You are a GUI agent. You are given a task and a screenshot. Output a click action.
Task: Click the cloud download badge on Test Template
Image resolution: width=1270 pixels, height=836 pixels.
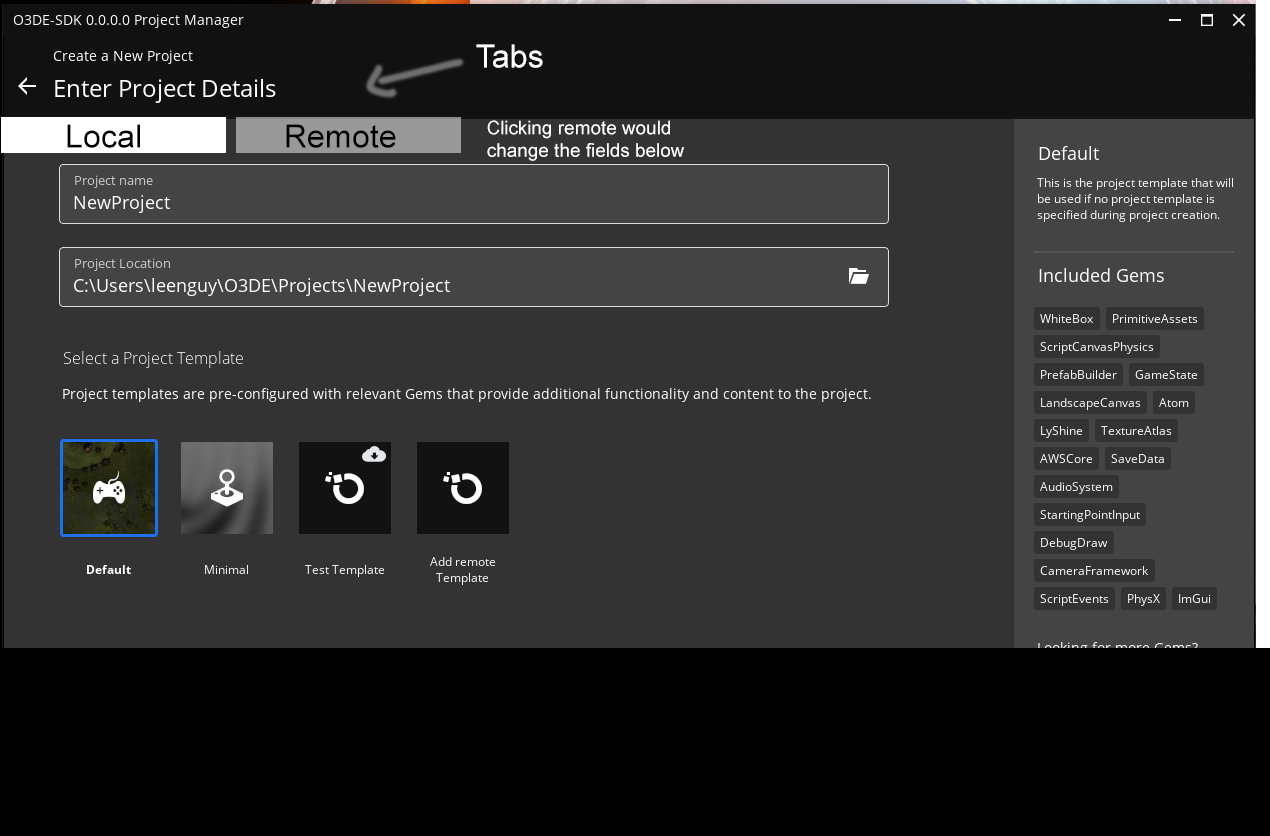[x=375, y=454]
